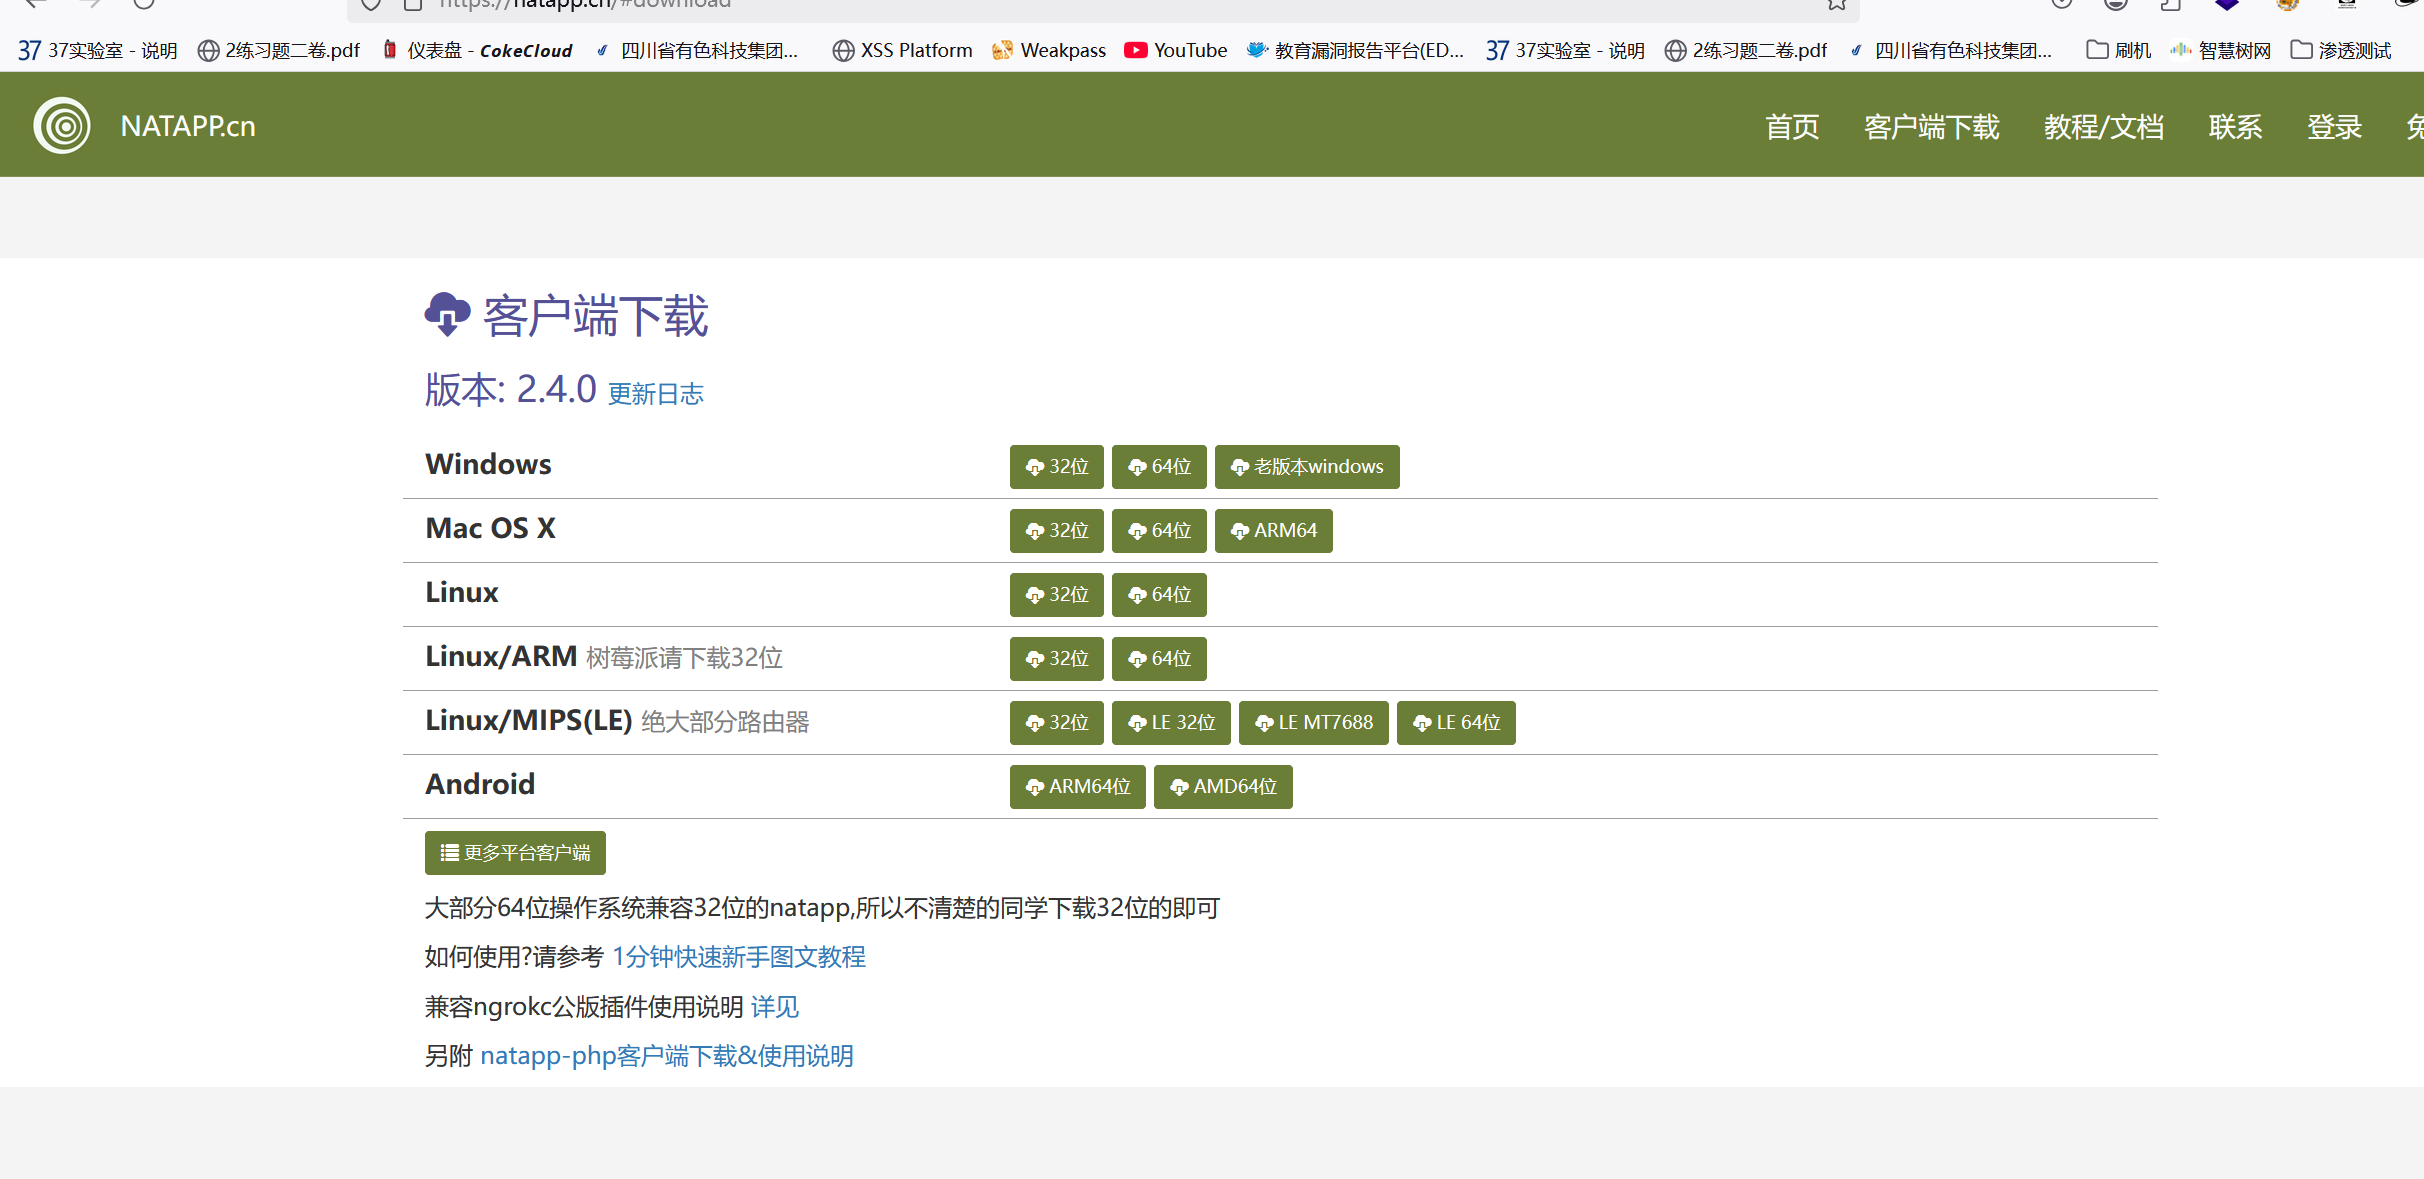The height and width of the screenshot is (1179, 2424).
Task: Open the 刷机 bookmarks folder
Action: click(2118, 50)
